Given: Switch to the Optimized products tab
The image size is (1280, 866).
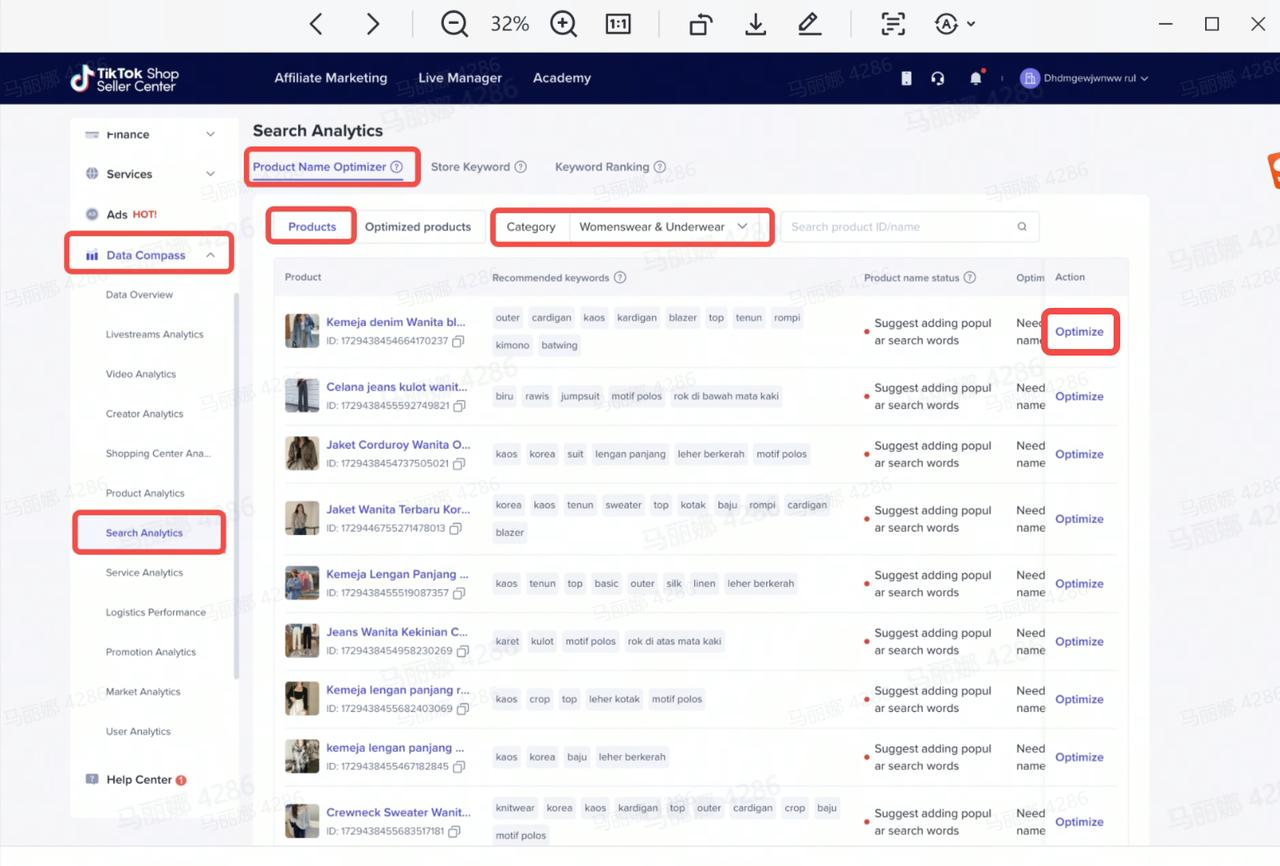Looking at the screenshot, I should (x=418, y=227).
